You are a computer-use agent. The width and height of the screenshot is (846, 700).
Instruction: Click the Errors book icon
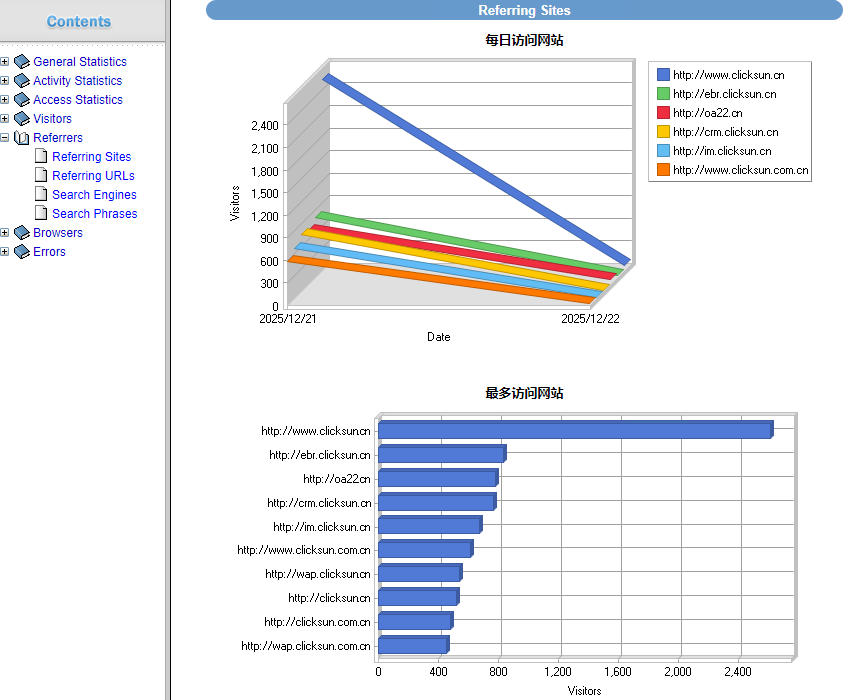pos(22,252)
